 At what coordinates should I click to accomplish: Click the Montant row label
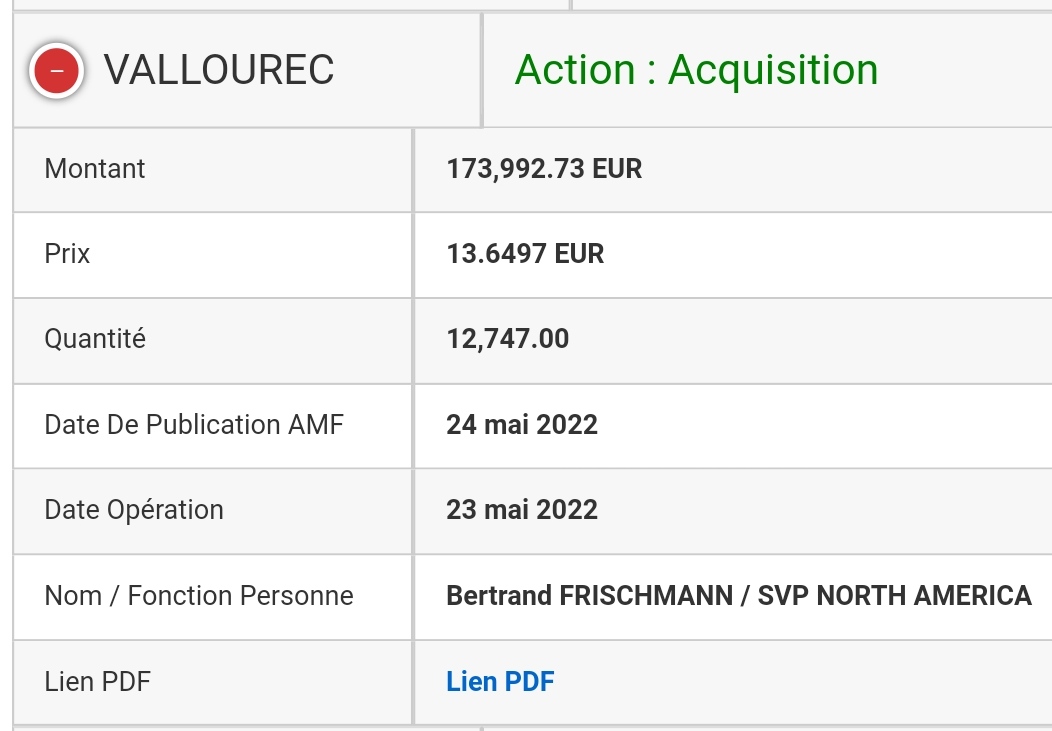click(x=95, y=169)
